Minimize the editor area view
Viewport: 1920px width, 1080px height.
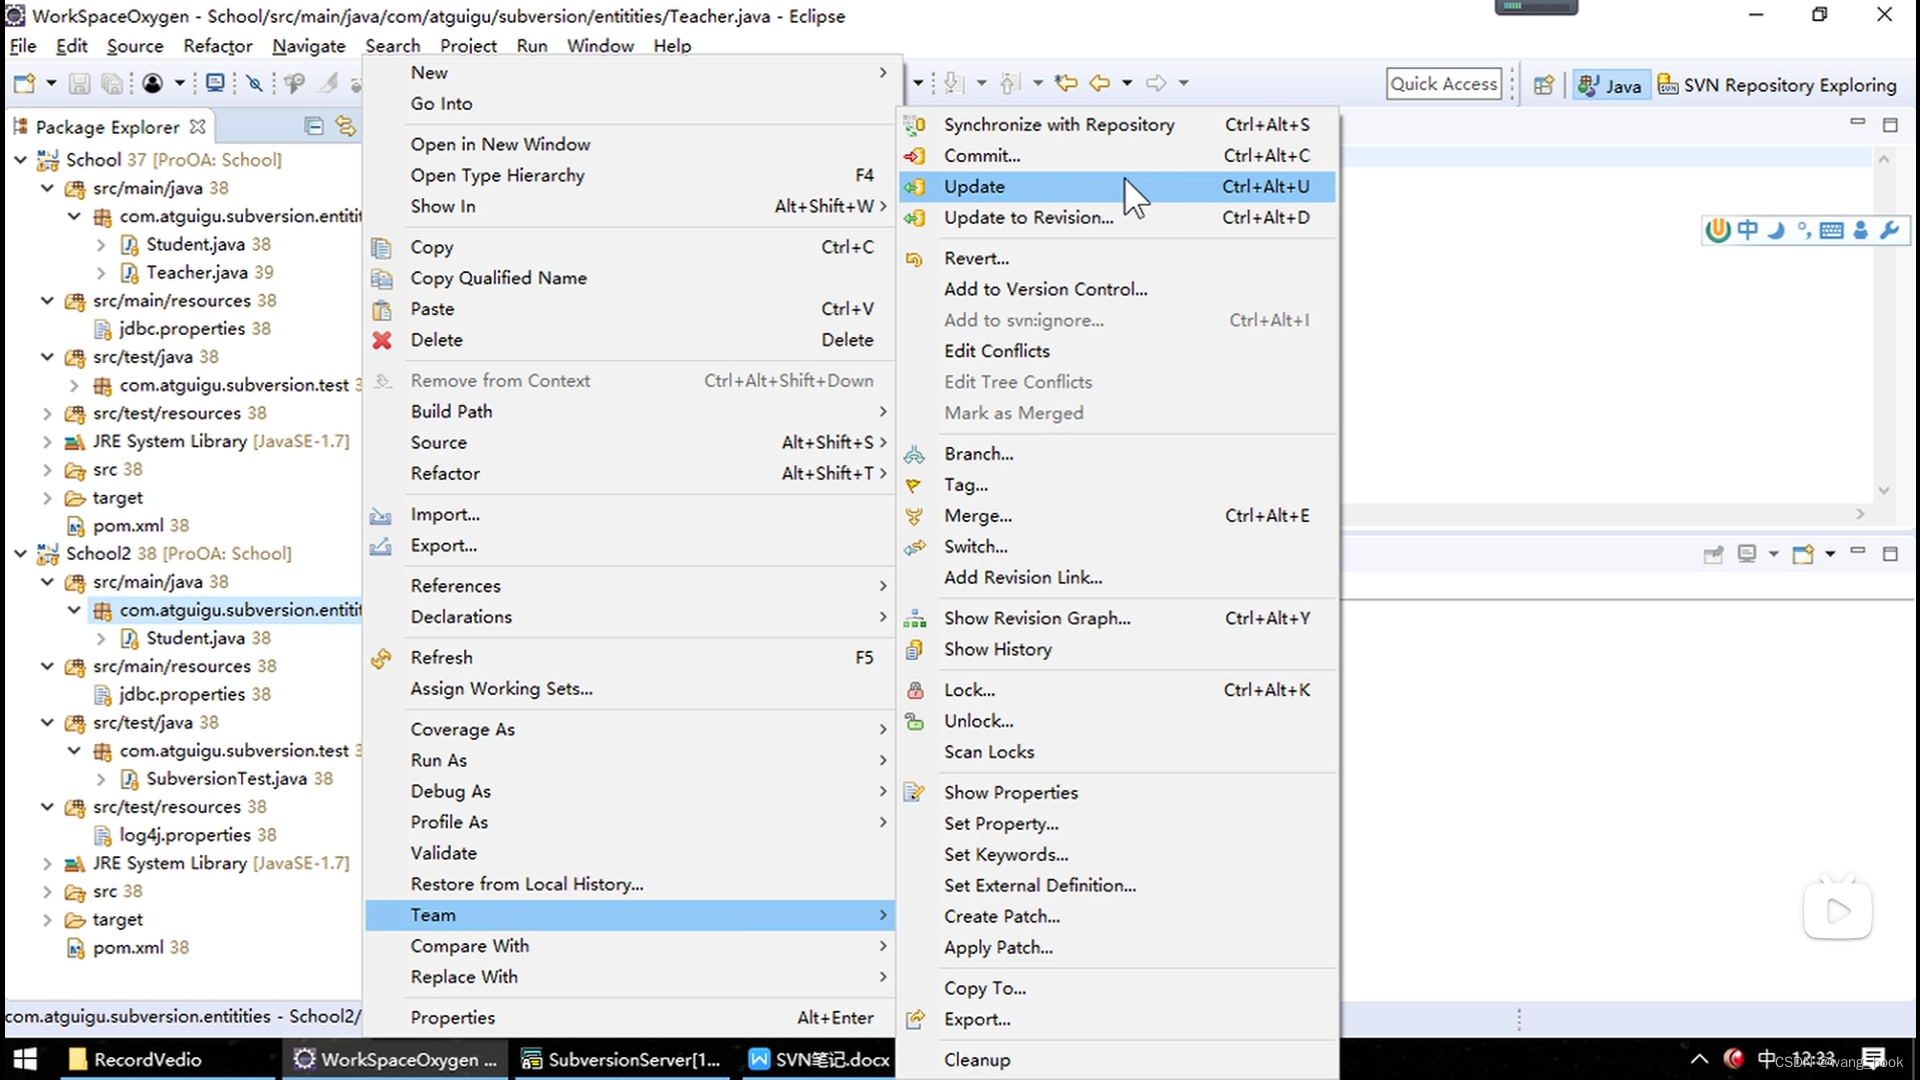click(1857, 123)
